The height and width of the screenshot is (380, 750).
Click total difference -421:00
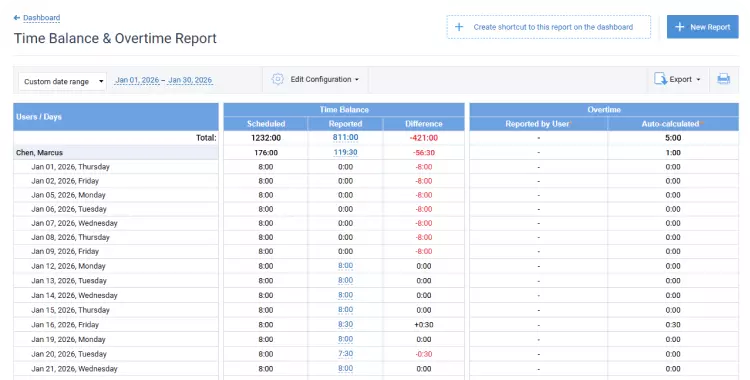(424, 138)
